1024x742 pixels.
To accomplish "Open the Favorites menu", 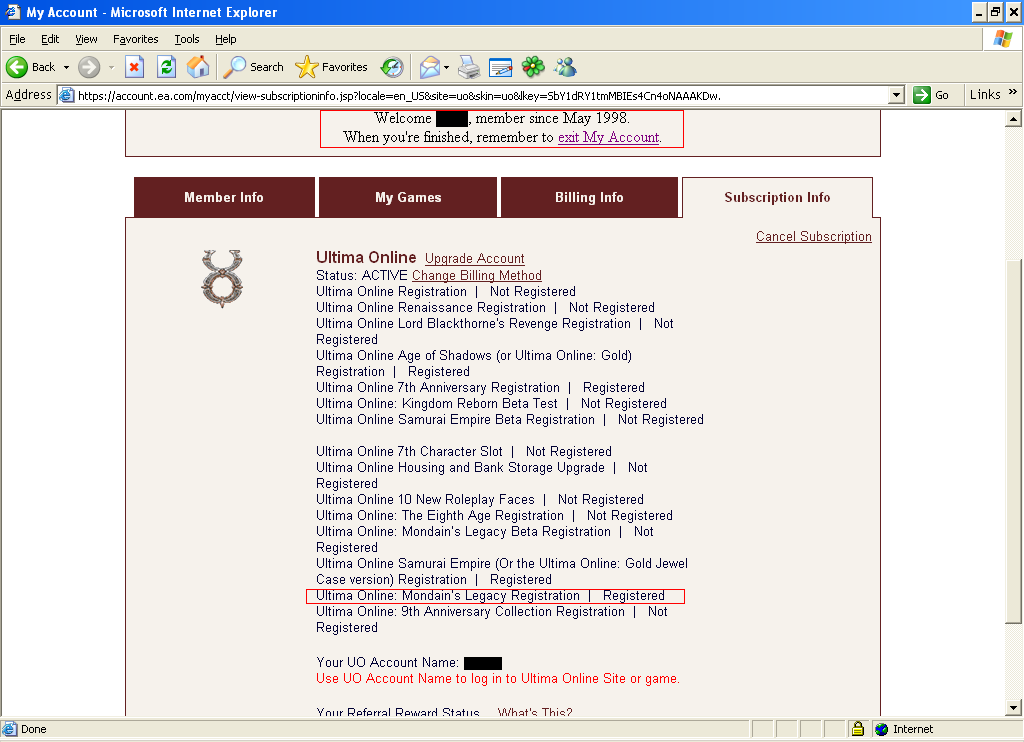I will point(136,39).
